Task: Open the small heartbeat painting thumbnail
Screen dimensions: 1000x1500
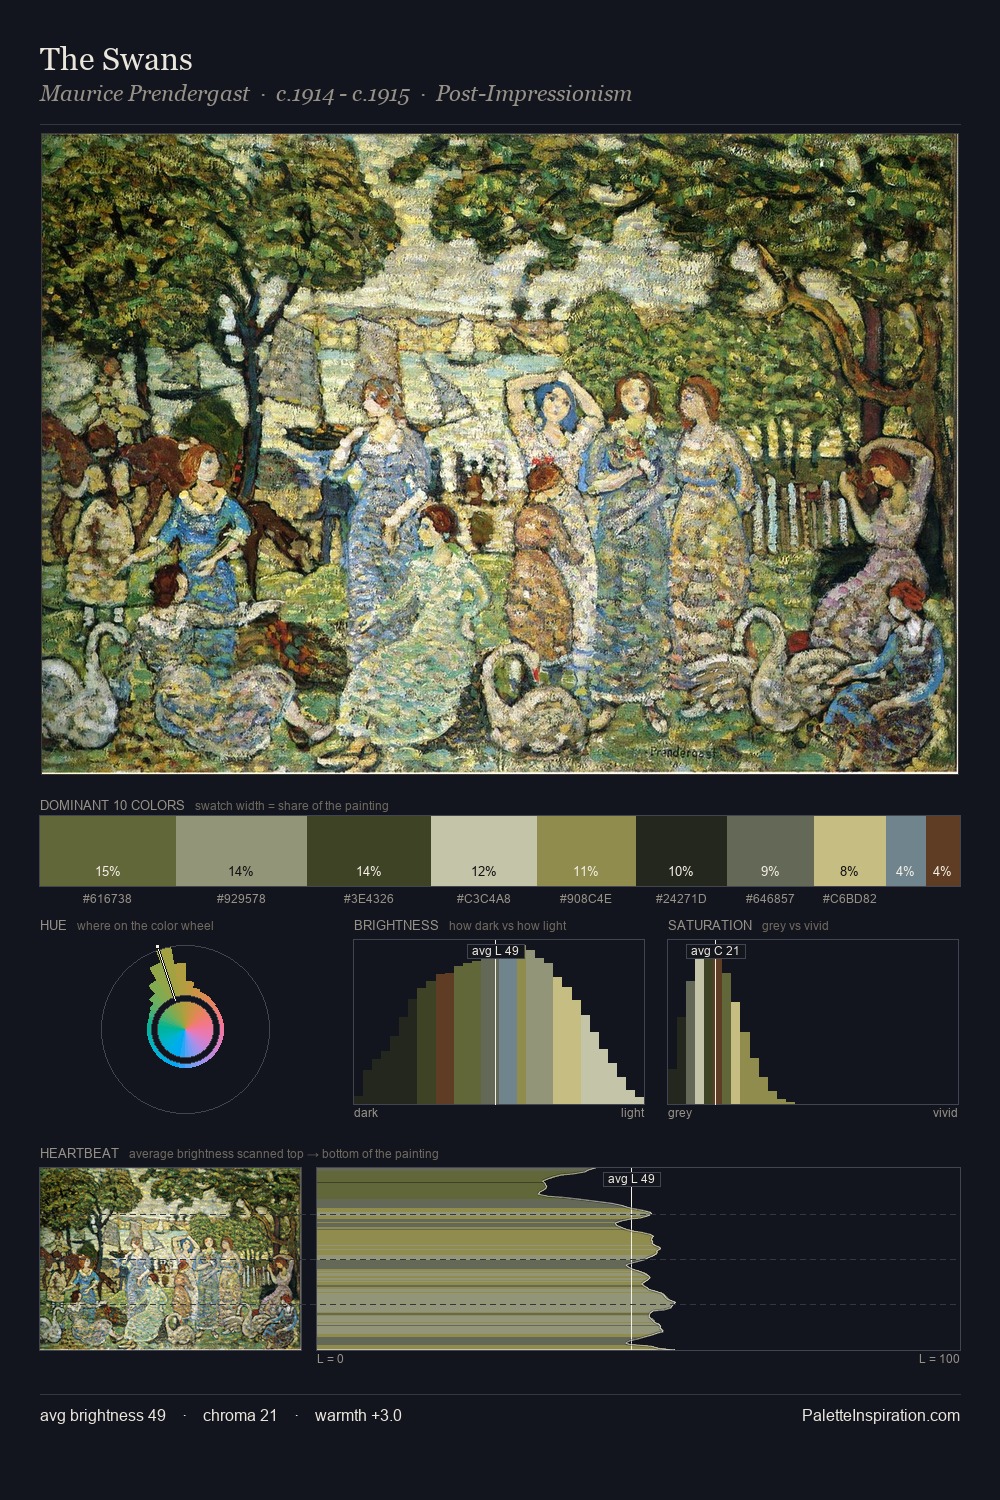Action: coord(170,1259)
